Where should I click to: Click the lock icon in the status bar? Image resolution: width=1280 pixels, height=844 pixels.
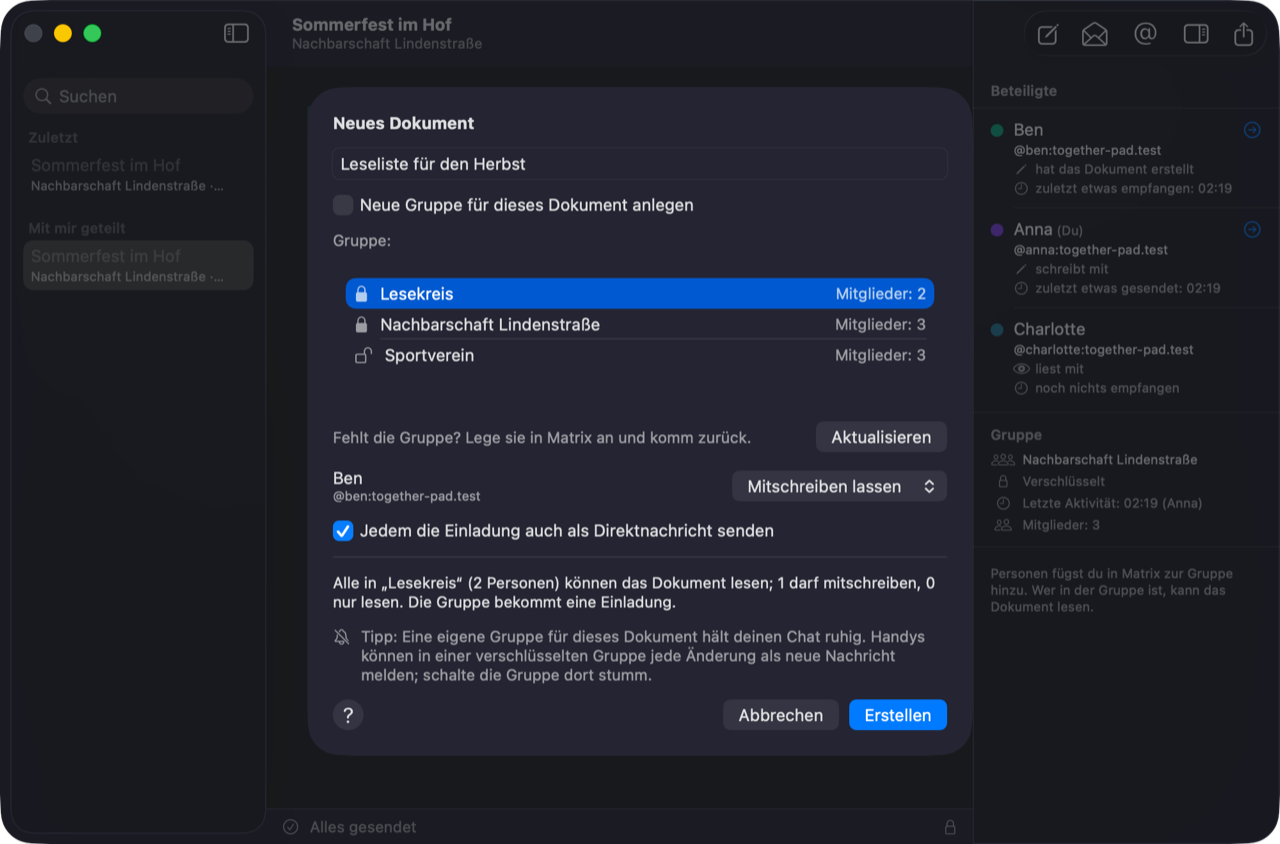(950, 827)
